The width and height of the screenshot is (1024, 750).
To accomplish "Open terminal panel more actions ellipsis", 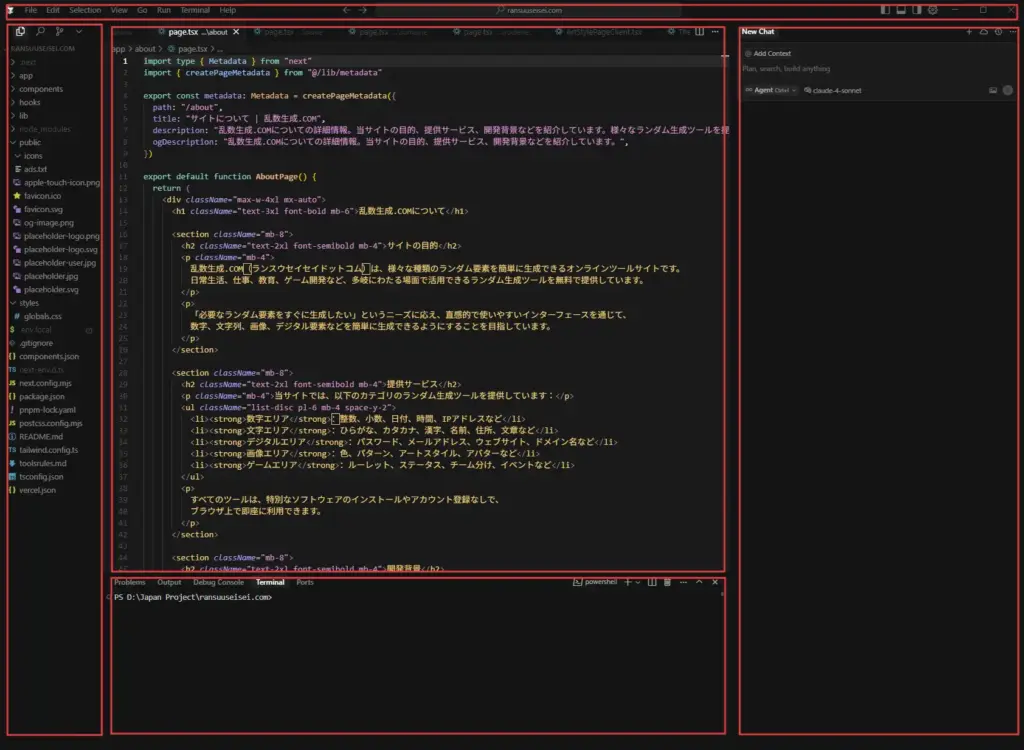I will [683, 581].
